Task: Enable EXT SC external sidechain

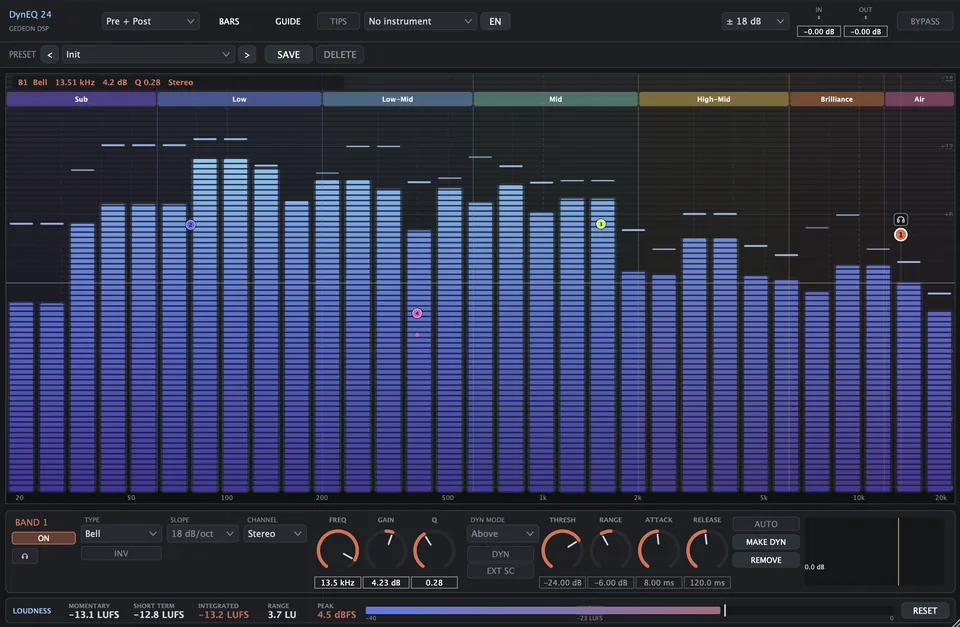Action: coord(500,571)
